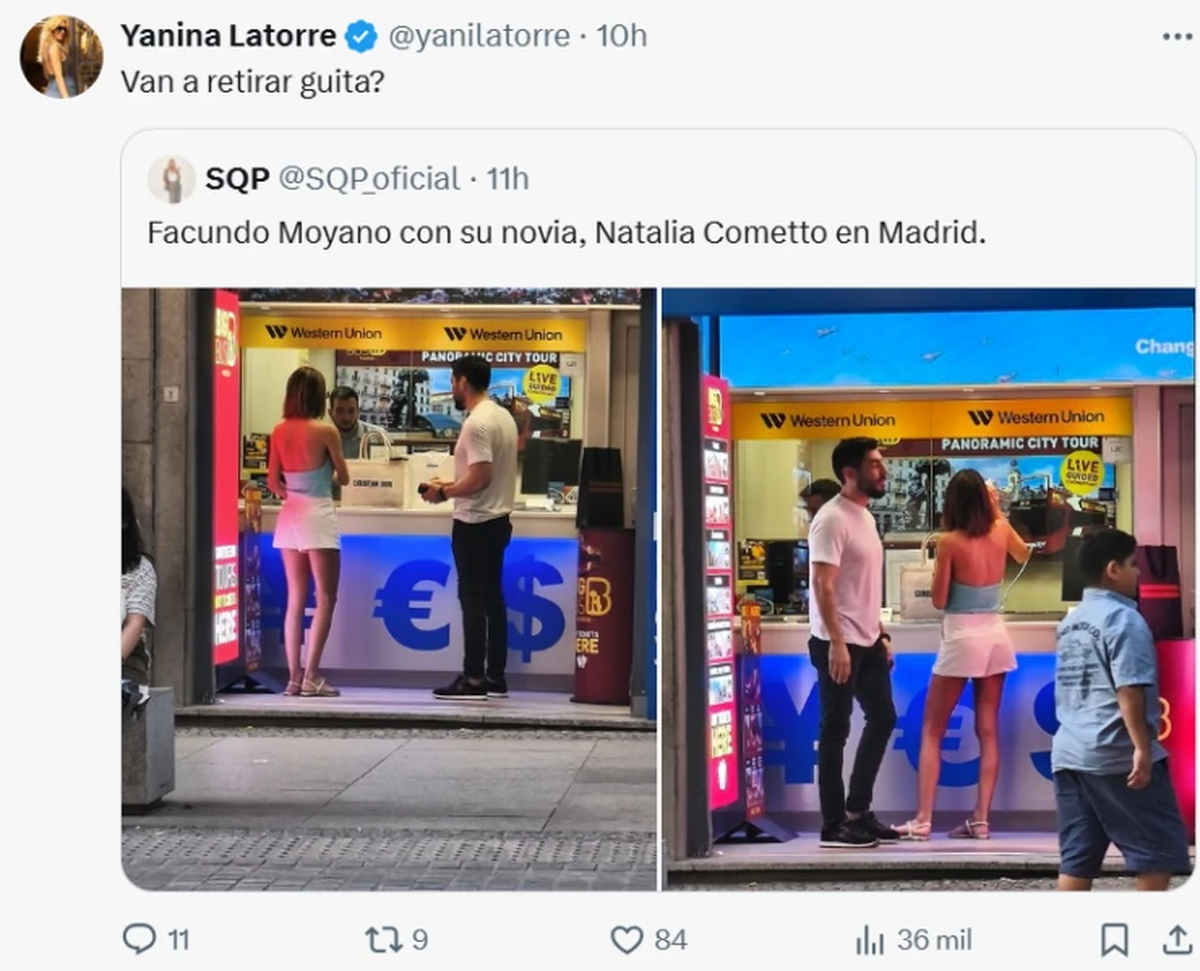Open the view analytics bar chart icon
1200x971 pixels.
click(x=871, y=940)
